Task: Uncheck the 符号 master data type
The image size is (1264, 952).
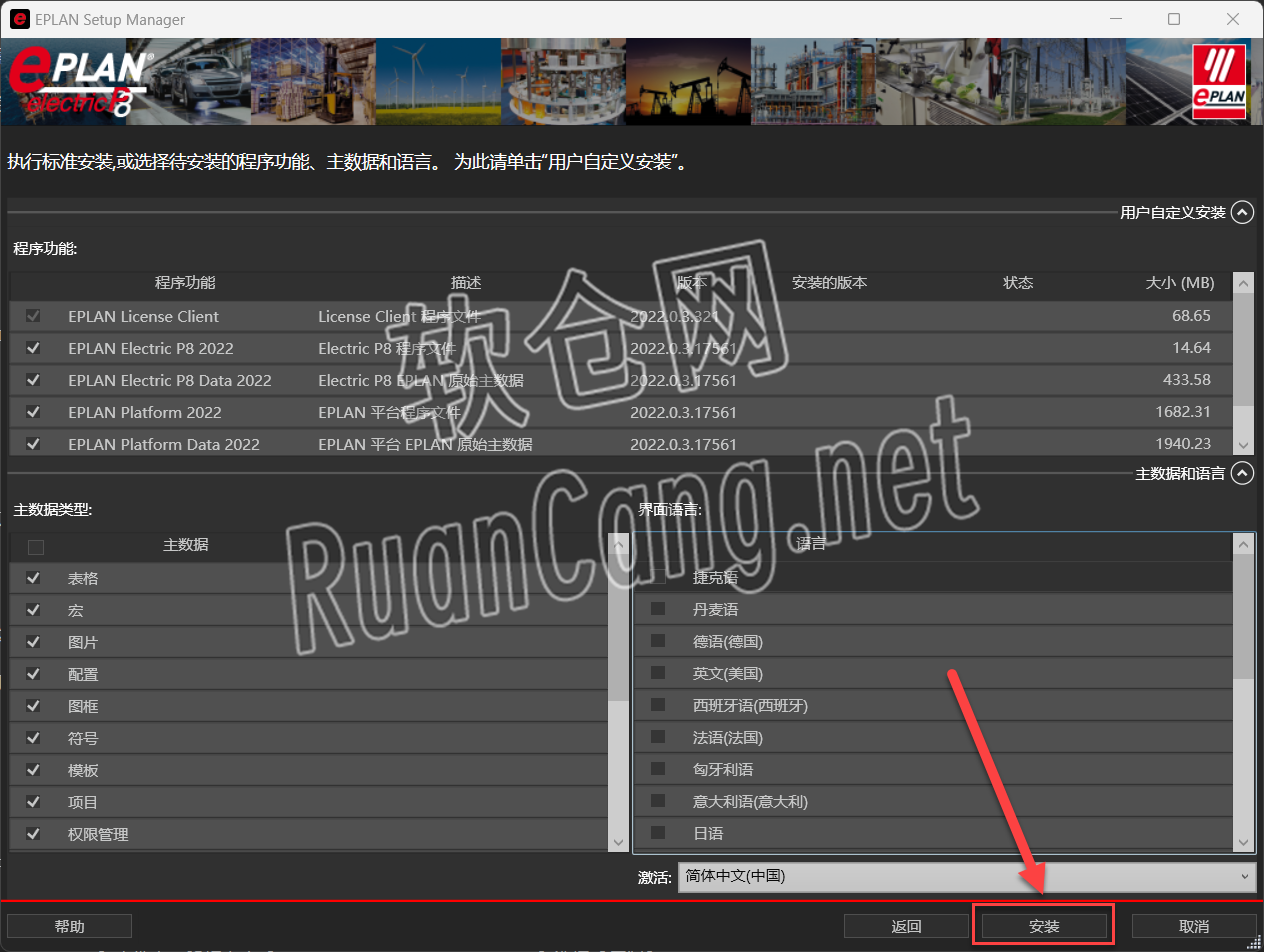Action: [33, 738]
